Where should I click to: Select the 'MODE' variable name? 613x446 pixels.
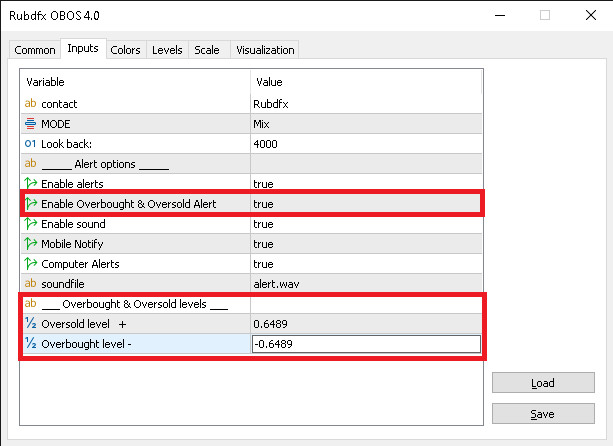tap(56, 124)
